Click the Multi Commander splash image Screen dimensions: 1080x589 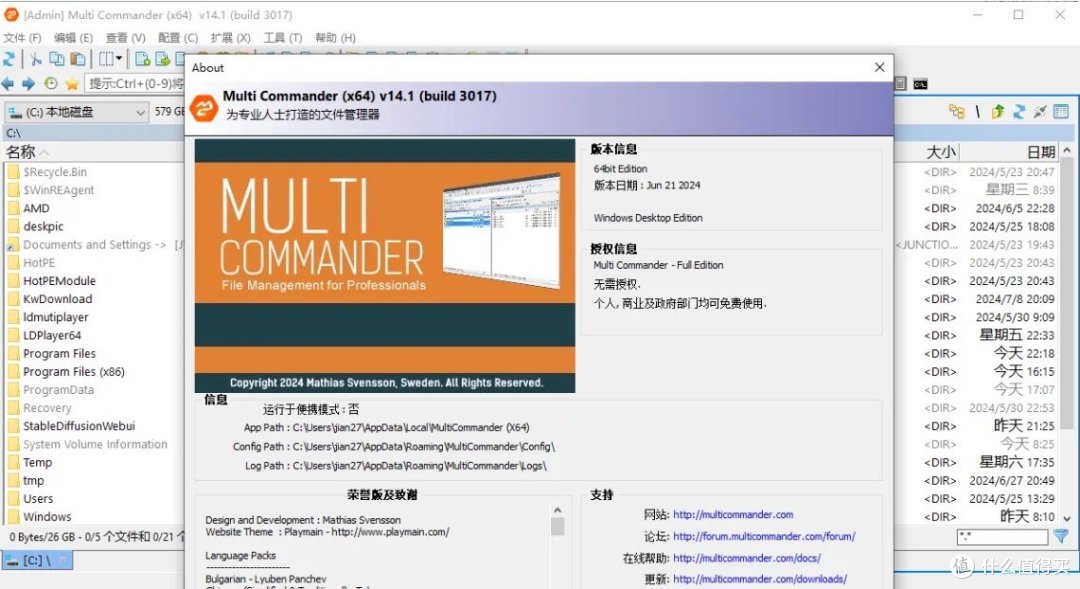coord(384,266)
